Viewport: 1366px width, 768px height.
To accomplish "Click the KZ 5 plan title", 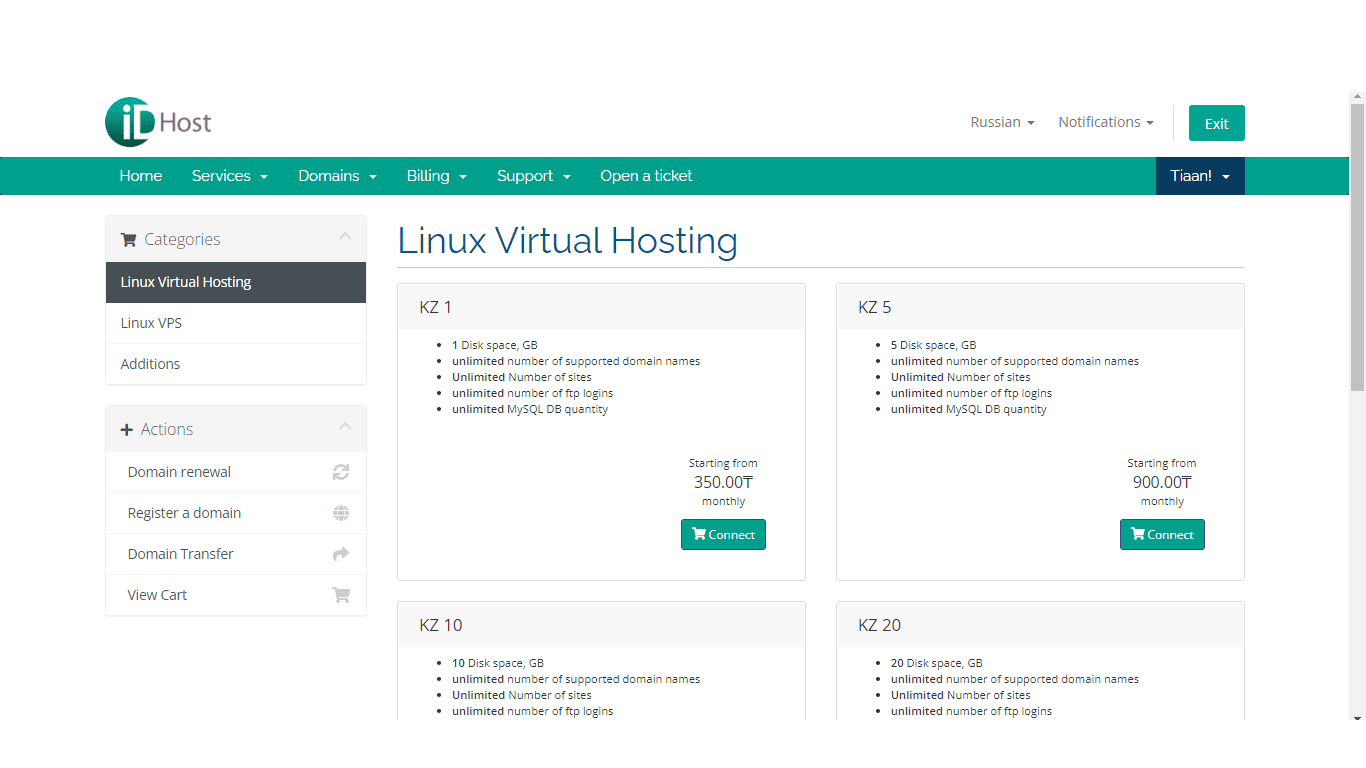I will pyautogui.click(x=875, y=307).
